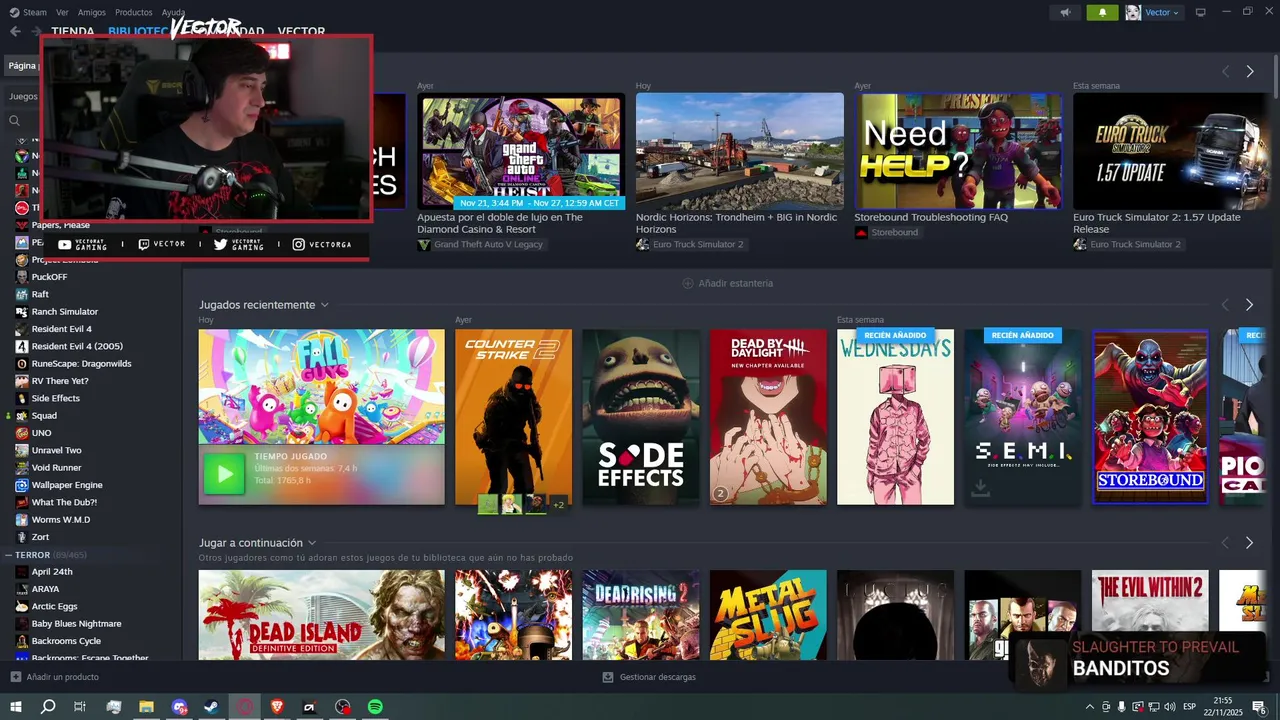
Task: Click the Side Effects list icon
Action: (x=22, y=398)
